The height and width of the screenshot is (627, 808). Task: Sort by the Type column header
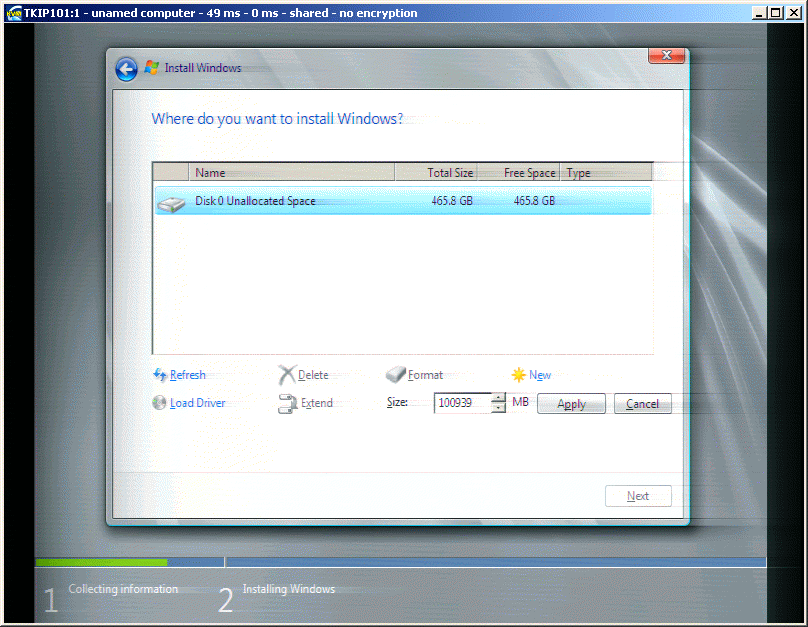pyautogui.click(x=607, y=173)
